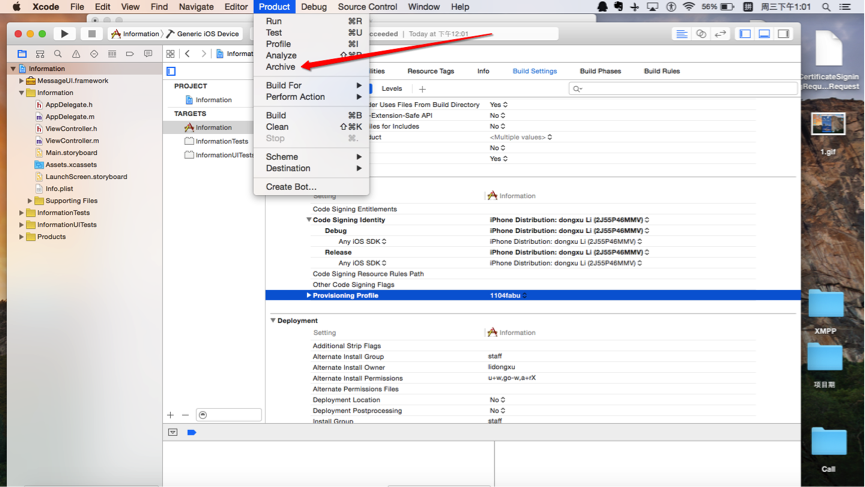This screenshot has width=865, height=487.
Task: Click the related items grid icon
Action: [x=170, y=53]
